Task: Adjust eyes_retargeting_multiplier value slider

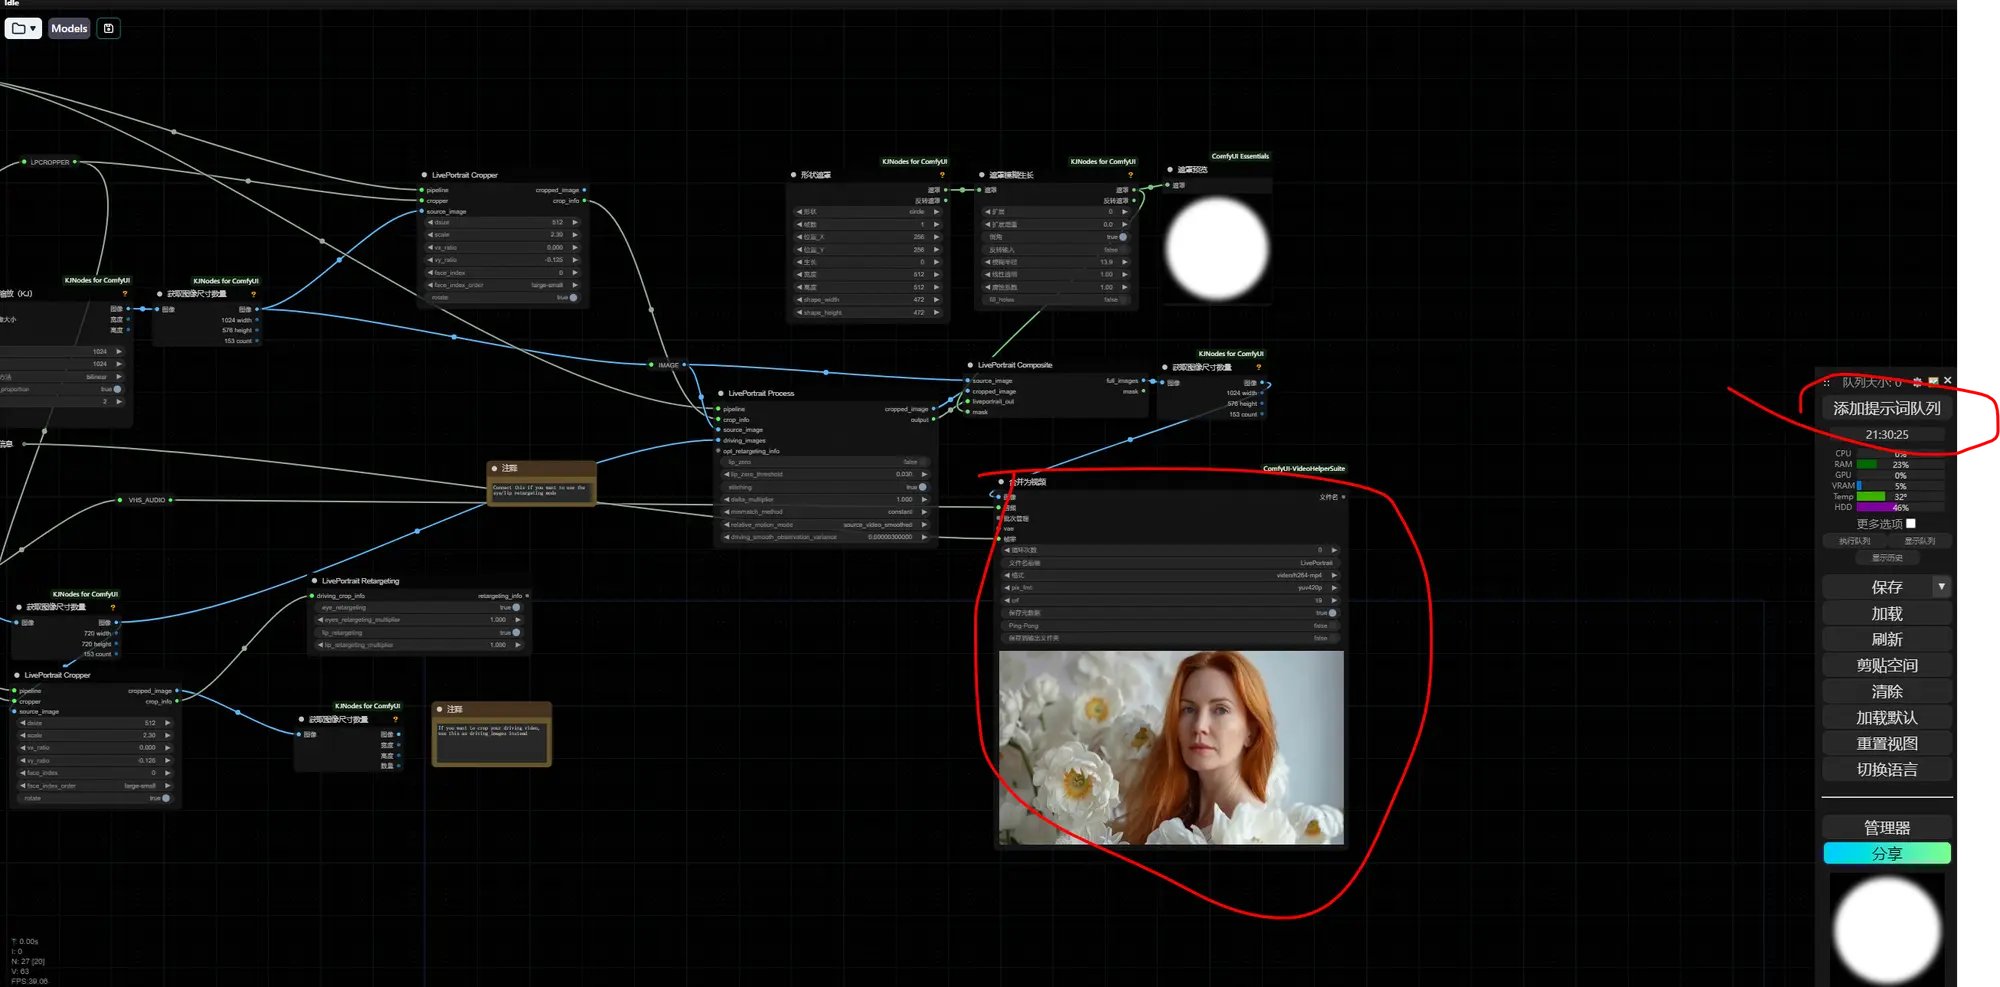Action: (x=419, y=620)
